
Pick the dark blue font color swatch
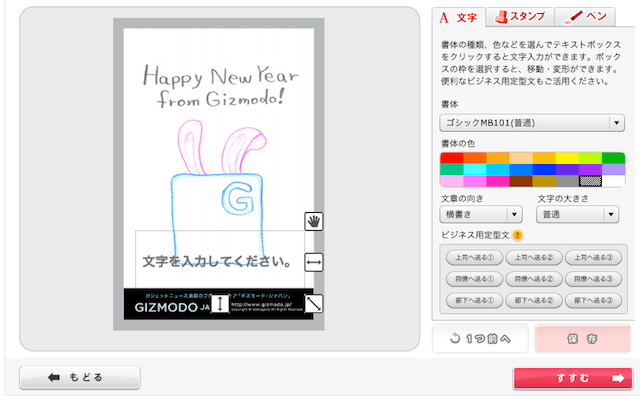coord(544,169)
